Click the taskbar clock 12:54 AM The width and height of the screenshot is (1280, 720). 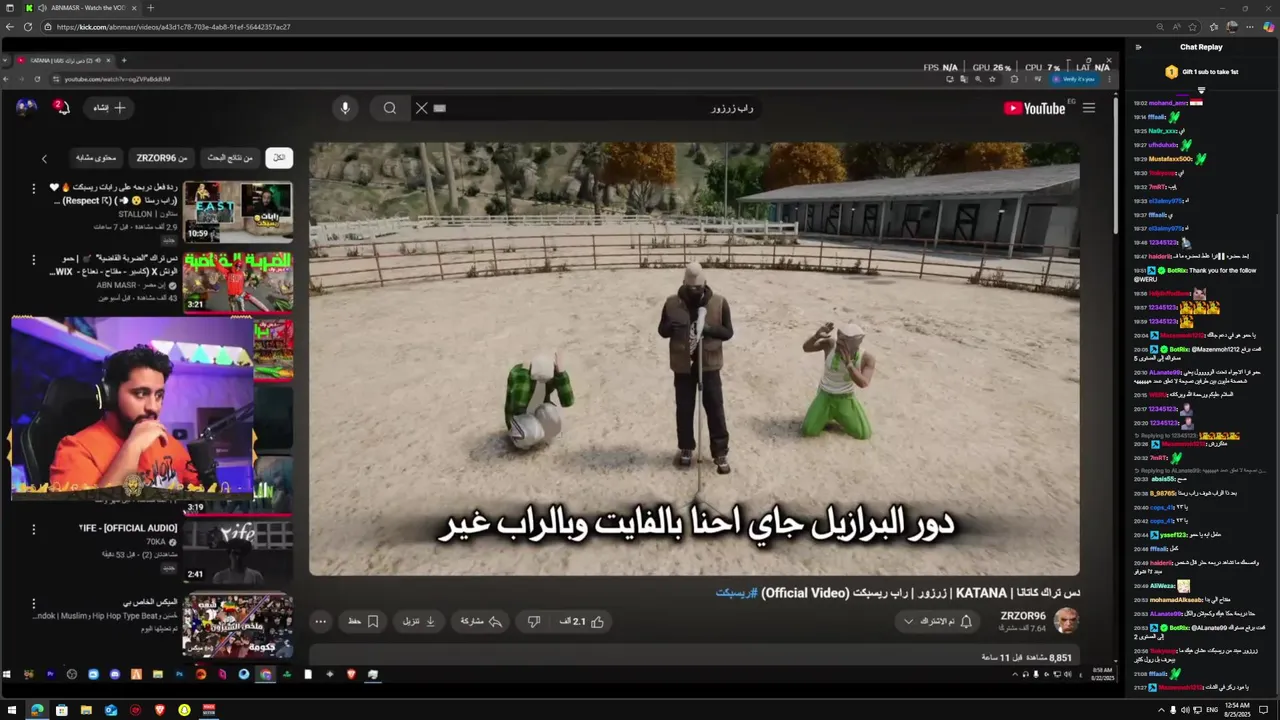1239,710
